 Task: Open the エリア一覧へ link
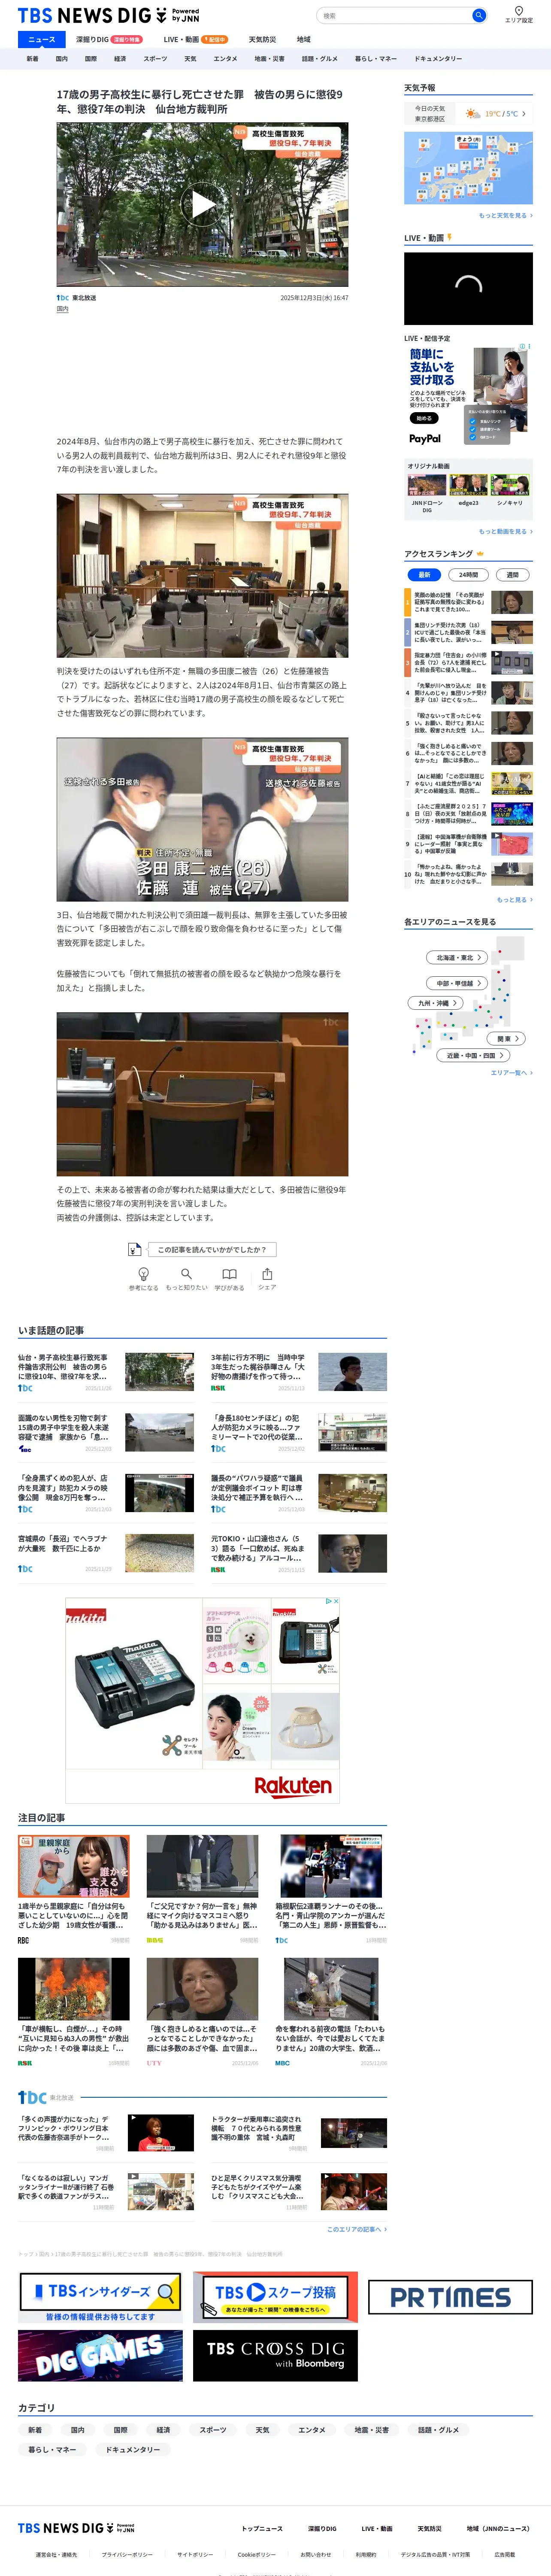click(x=511, y=1072)
